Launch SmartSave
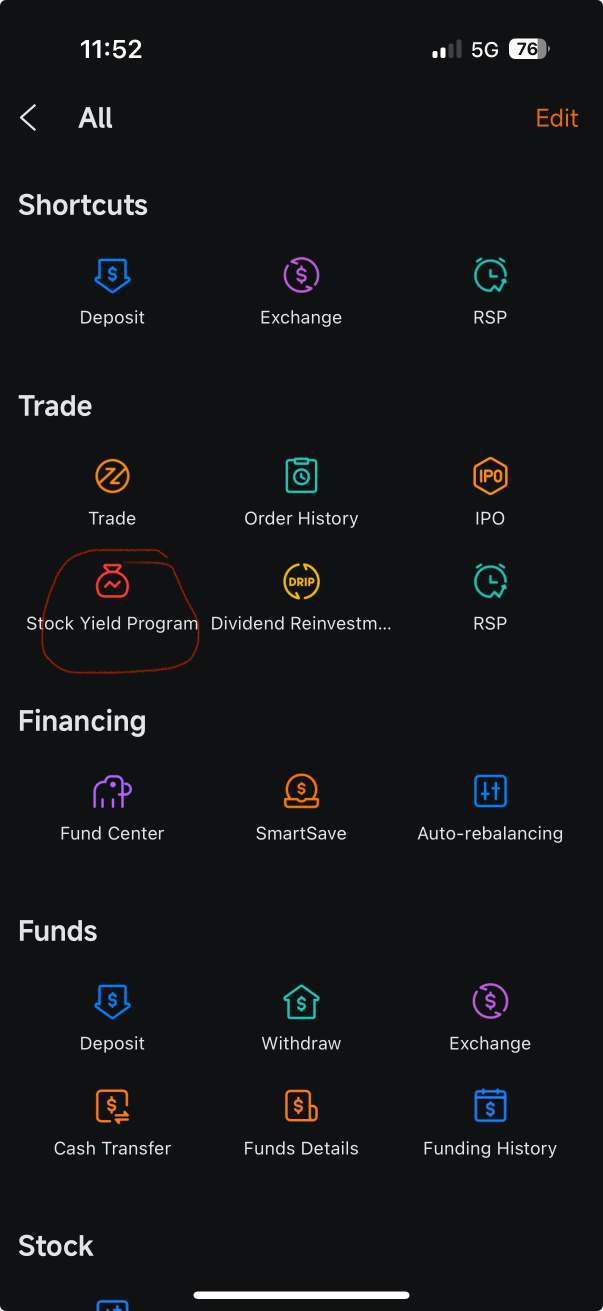The height and width of the screenshot is (1311, 603). (x=301, y=791)
